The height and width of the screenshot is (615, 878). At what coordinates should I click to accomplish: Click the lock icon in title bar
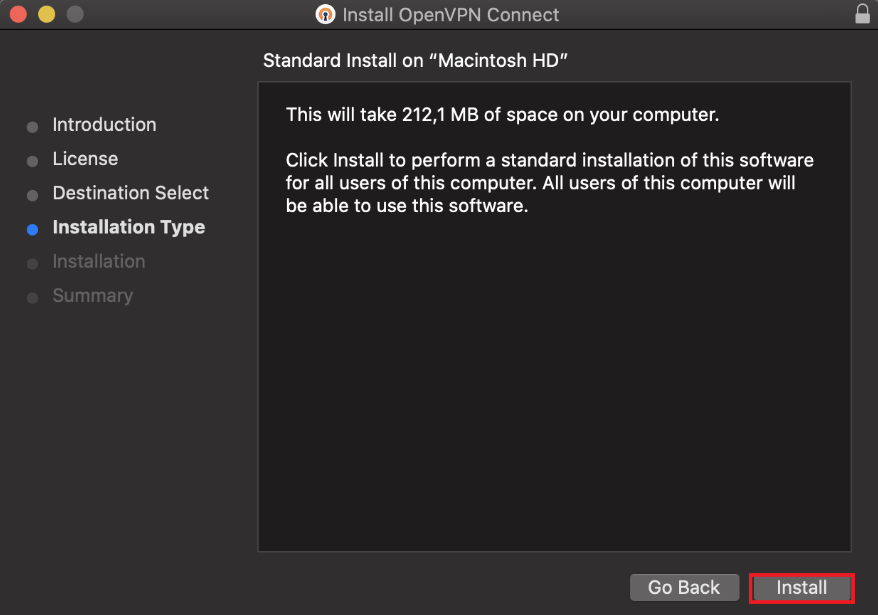pos(862,14)
